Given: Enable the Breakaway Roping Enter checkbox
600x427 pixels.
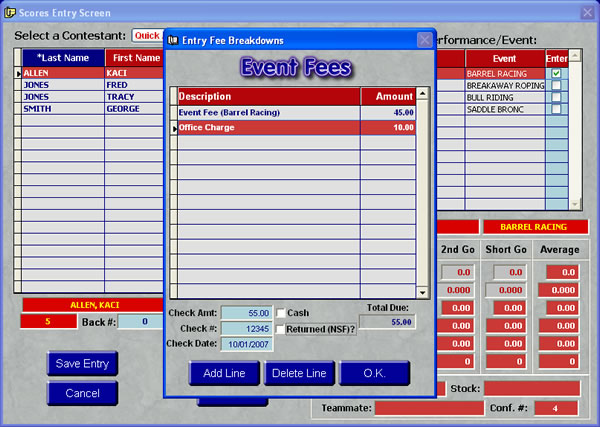Looking at the screenshot, I should 556,86.
